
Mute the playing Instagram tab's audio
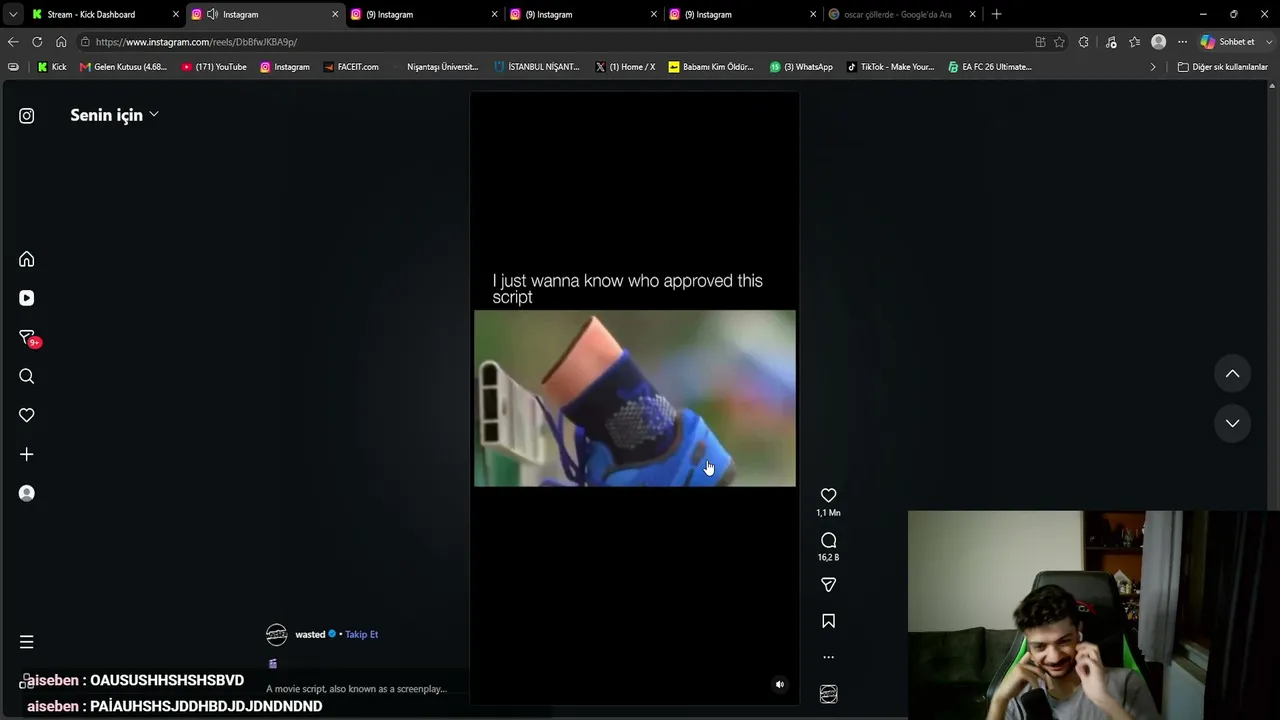tap(212, 15)
